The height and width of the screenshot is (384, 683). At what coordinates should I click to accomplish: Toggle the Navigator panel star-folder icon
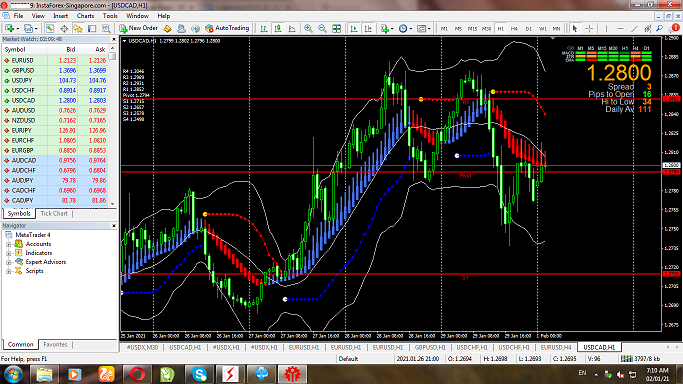[x=78, y=28]
